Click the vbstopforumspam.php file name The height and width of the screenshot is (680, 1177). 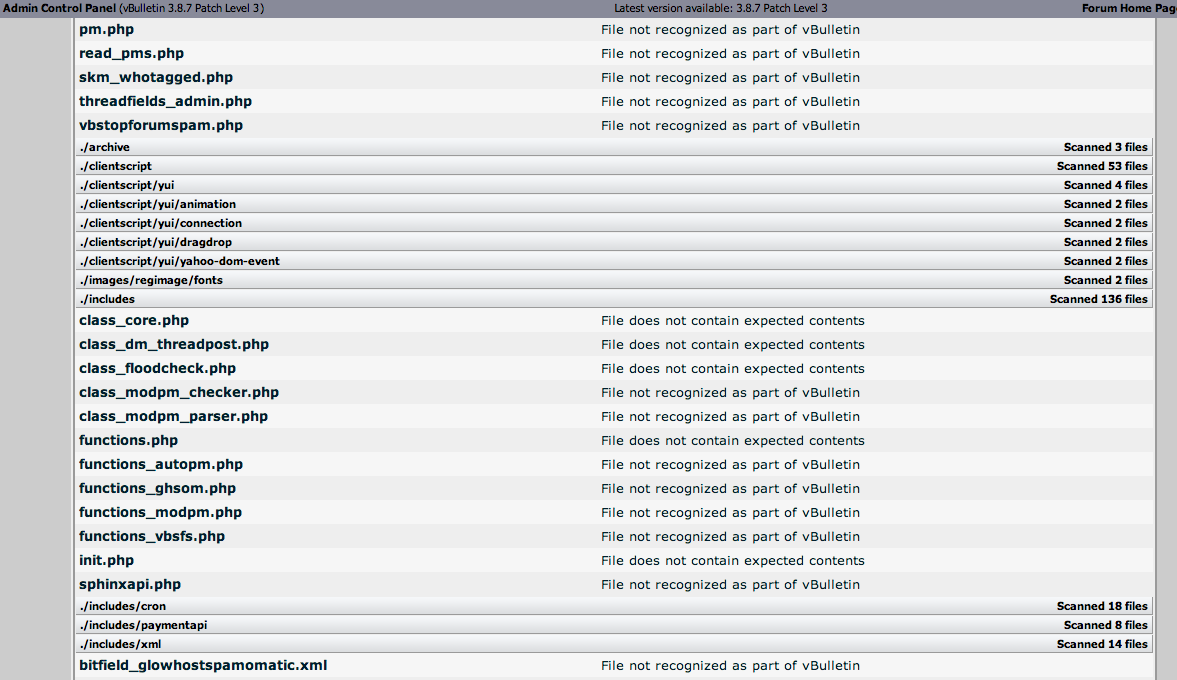point(161,125)
